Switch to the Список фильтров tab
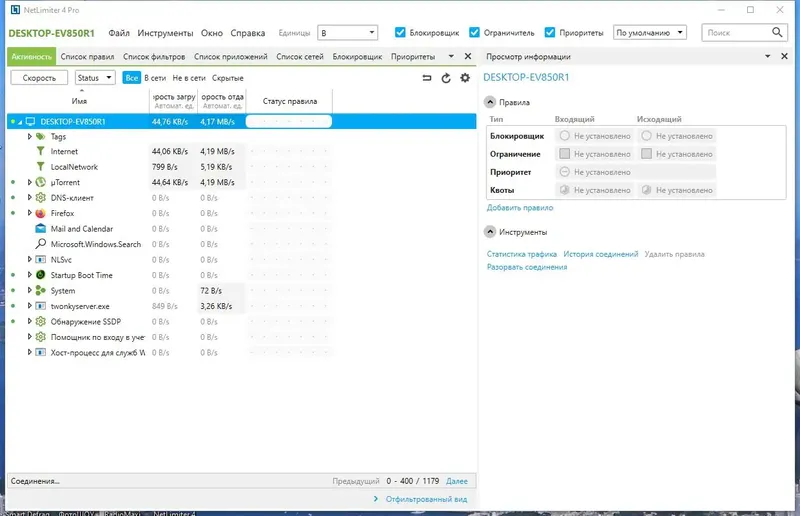Image resolution: width=800 pixels, height=516 pixels. 154,57
